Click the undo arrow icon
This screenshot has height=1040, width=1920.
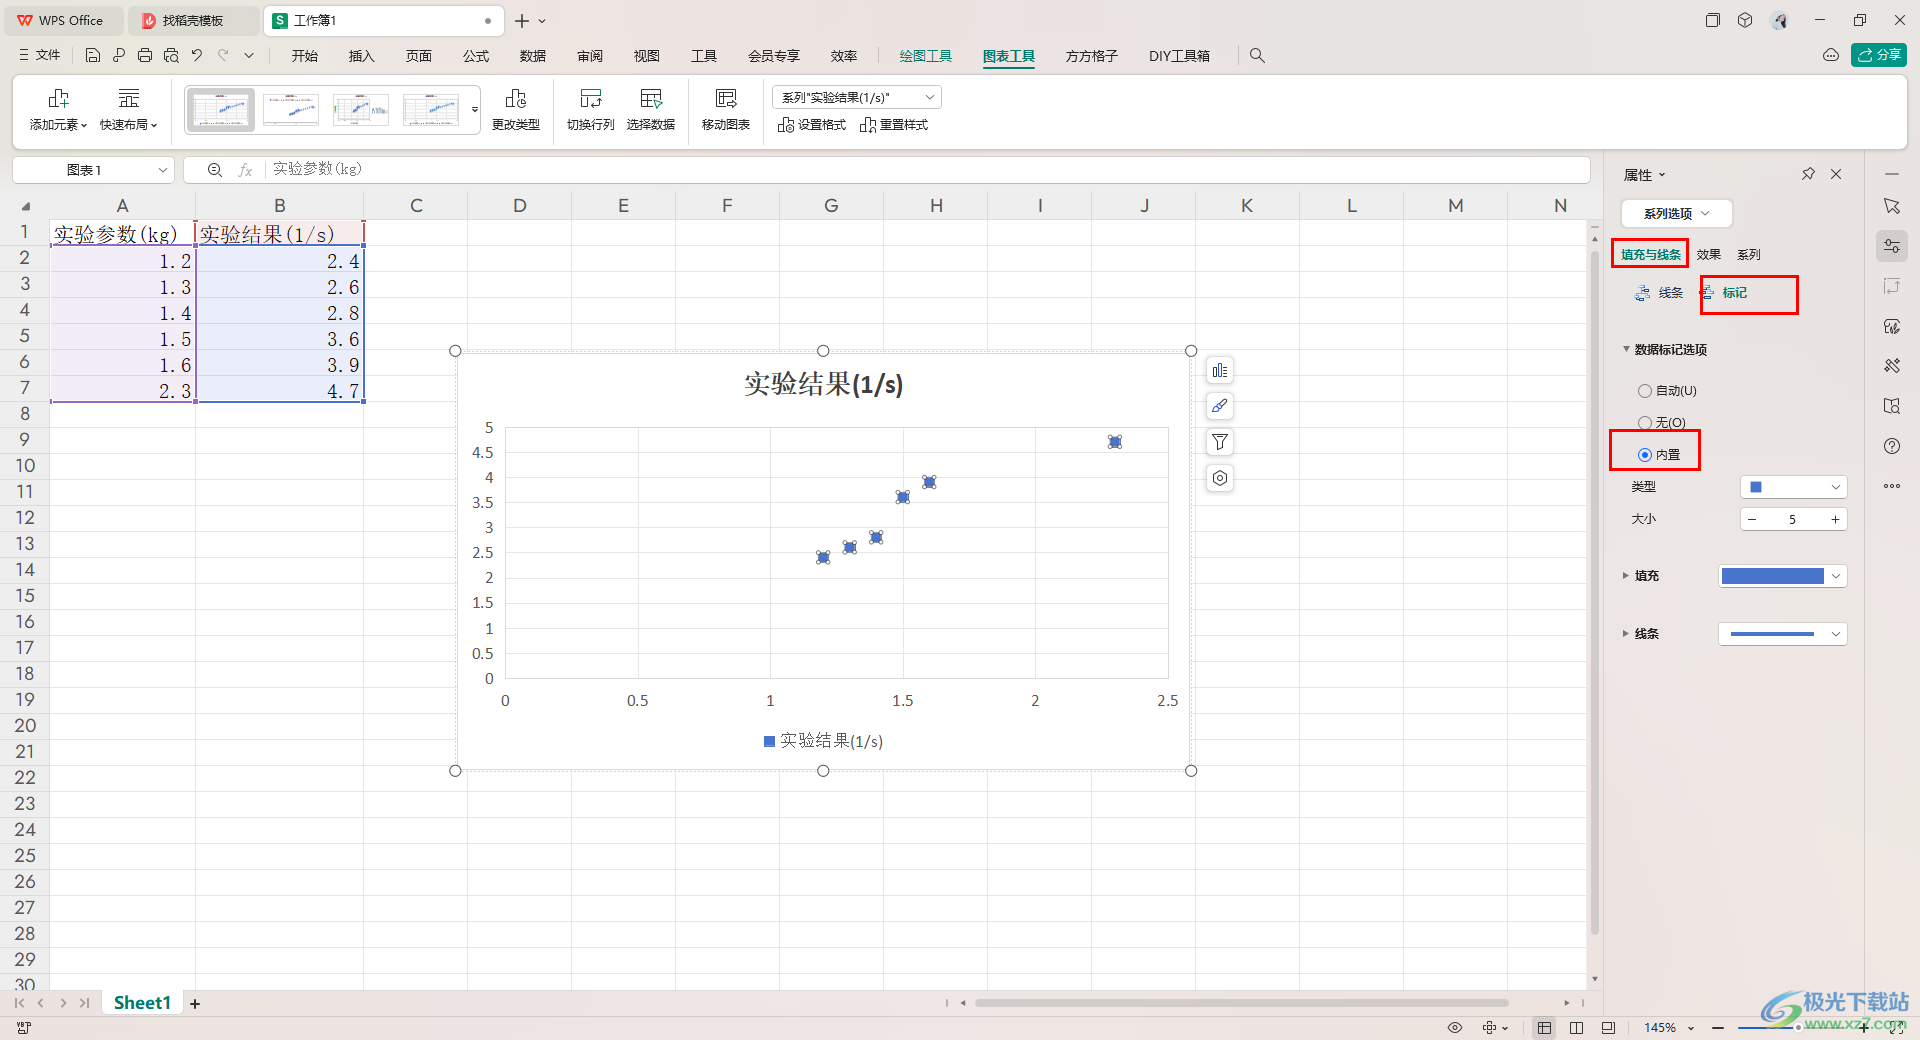tap(197, 56)
